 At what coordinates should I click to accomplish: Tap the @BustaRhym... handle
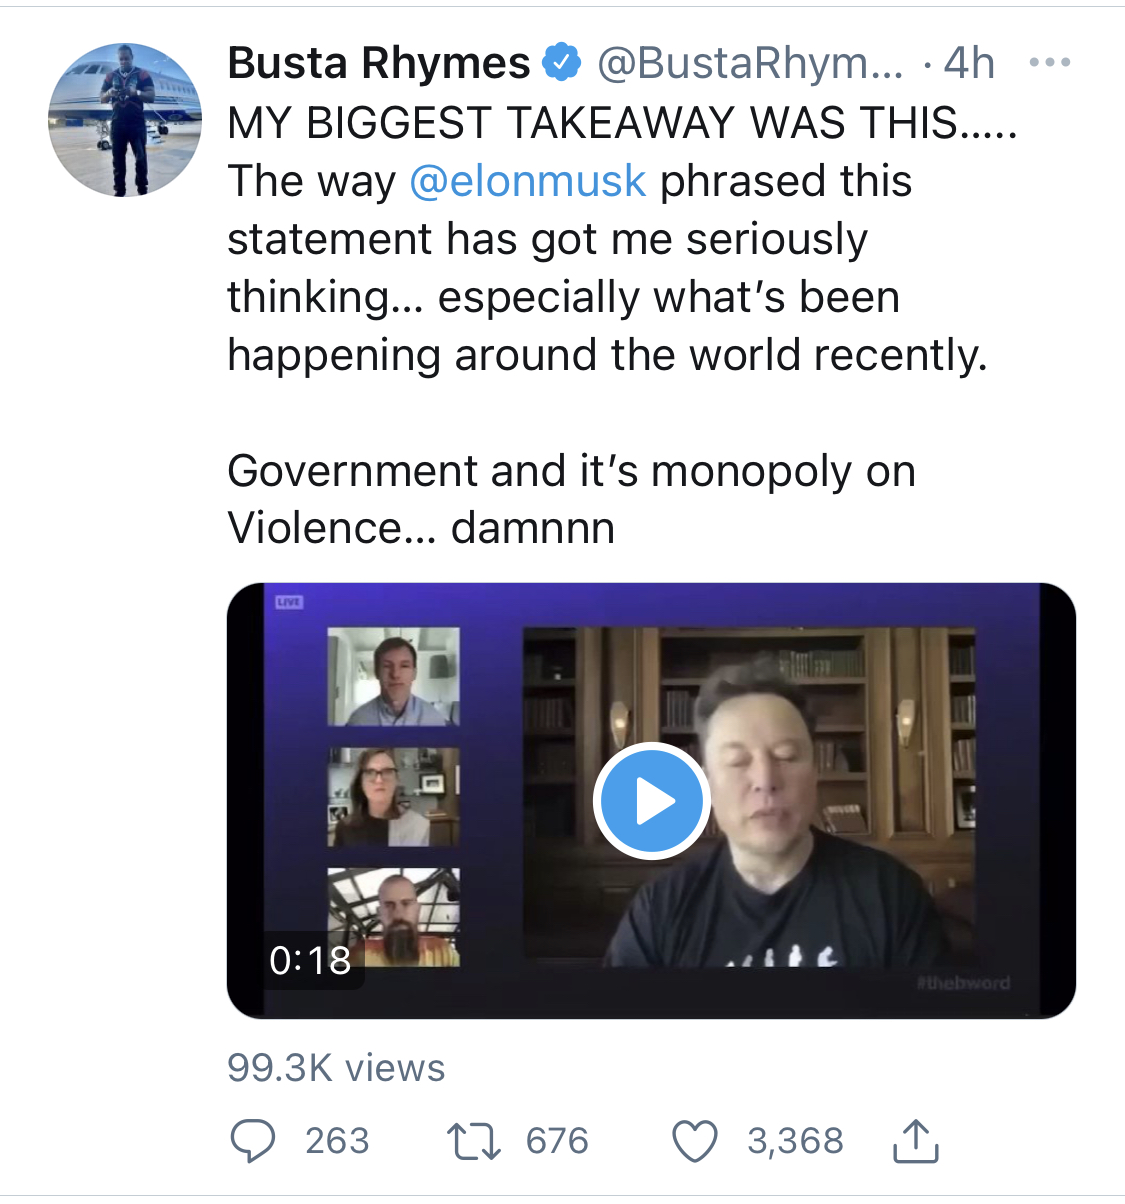[x=749, y=64]
